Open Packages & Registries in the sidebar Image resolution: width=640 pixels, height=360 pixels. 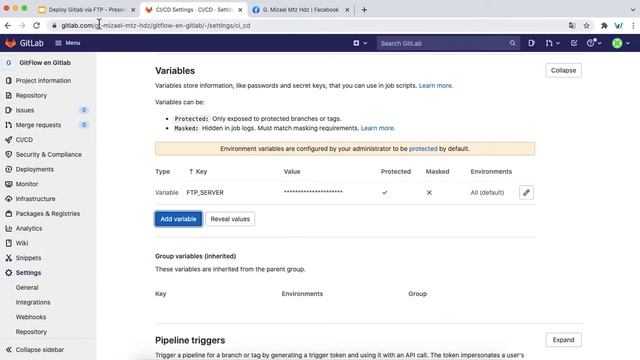[48, 213]
